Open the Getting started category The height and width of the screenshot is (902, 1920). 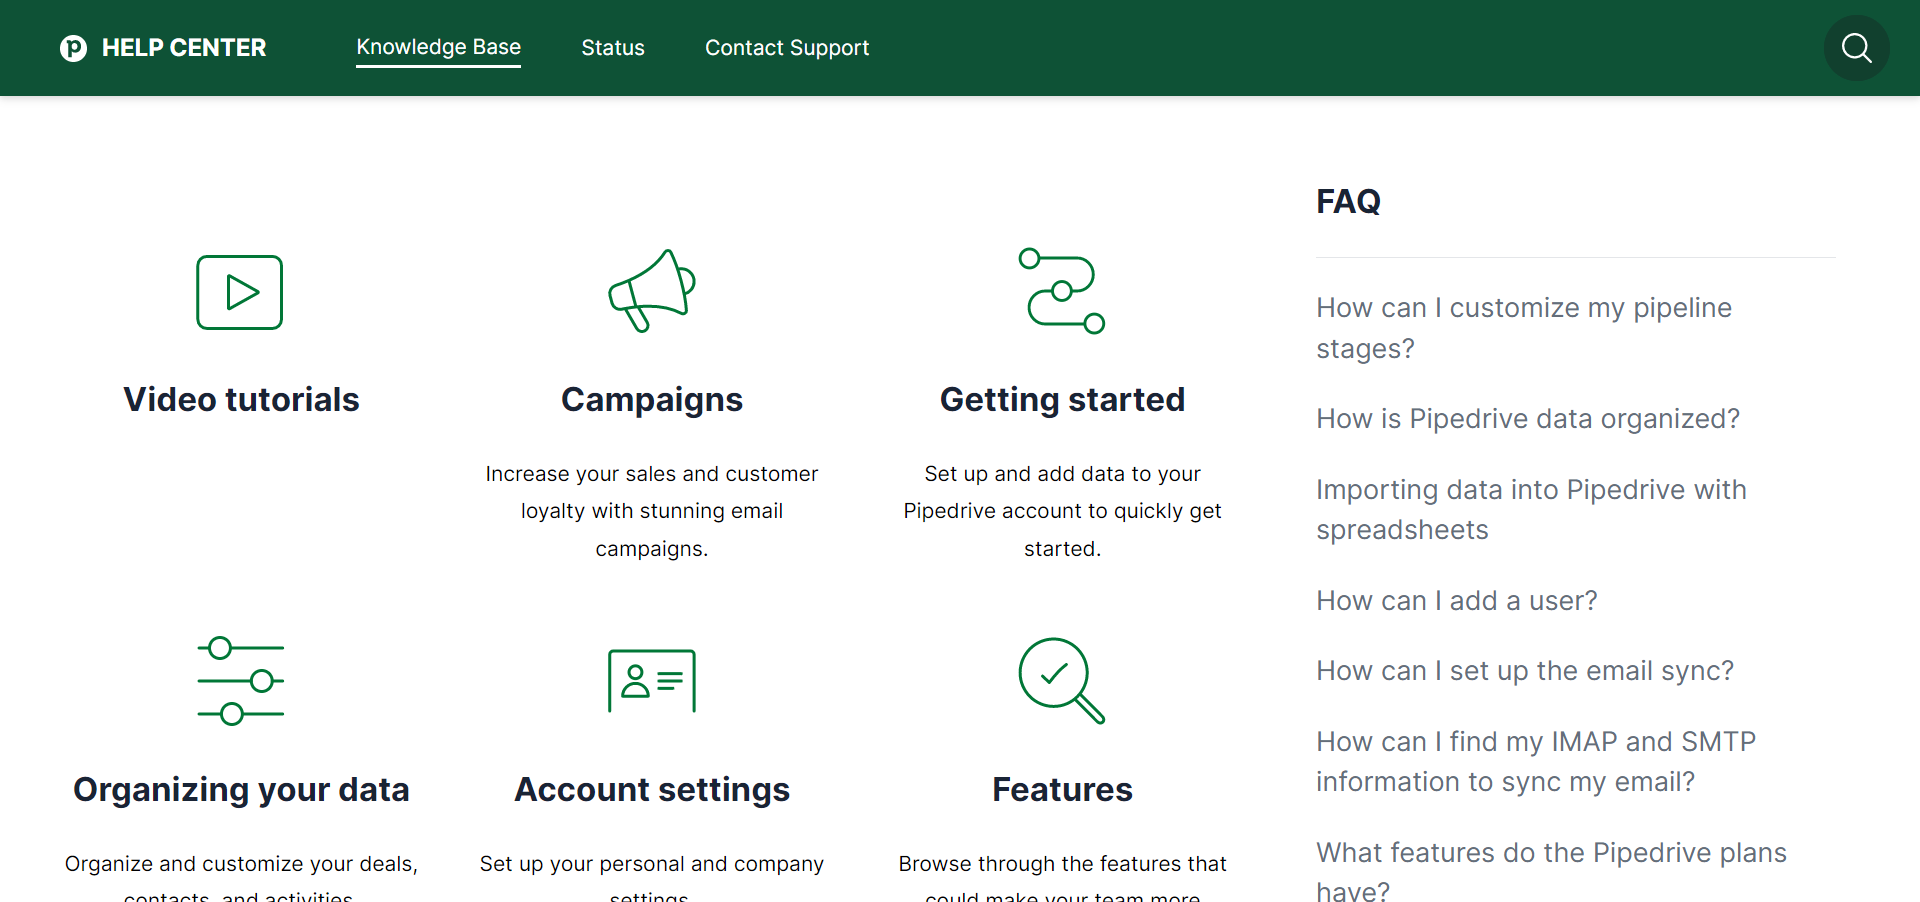click(1062, 399)
